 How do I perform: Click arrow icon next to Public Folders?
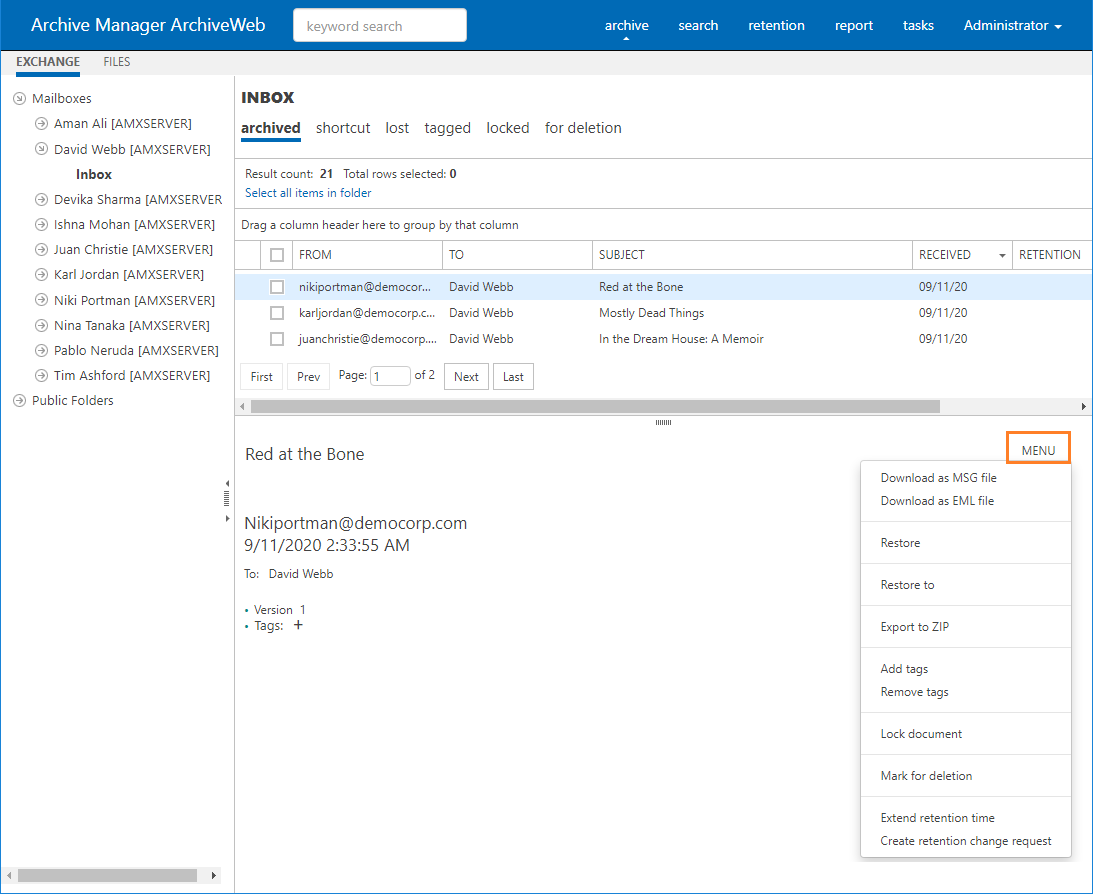tap(19, 401)
